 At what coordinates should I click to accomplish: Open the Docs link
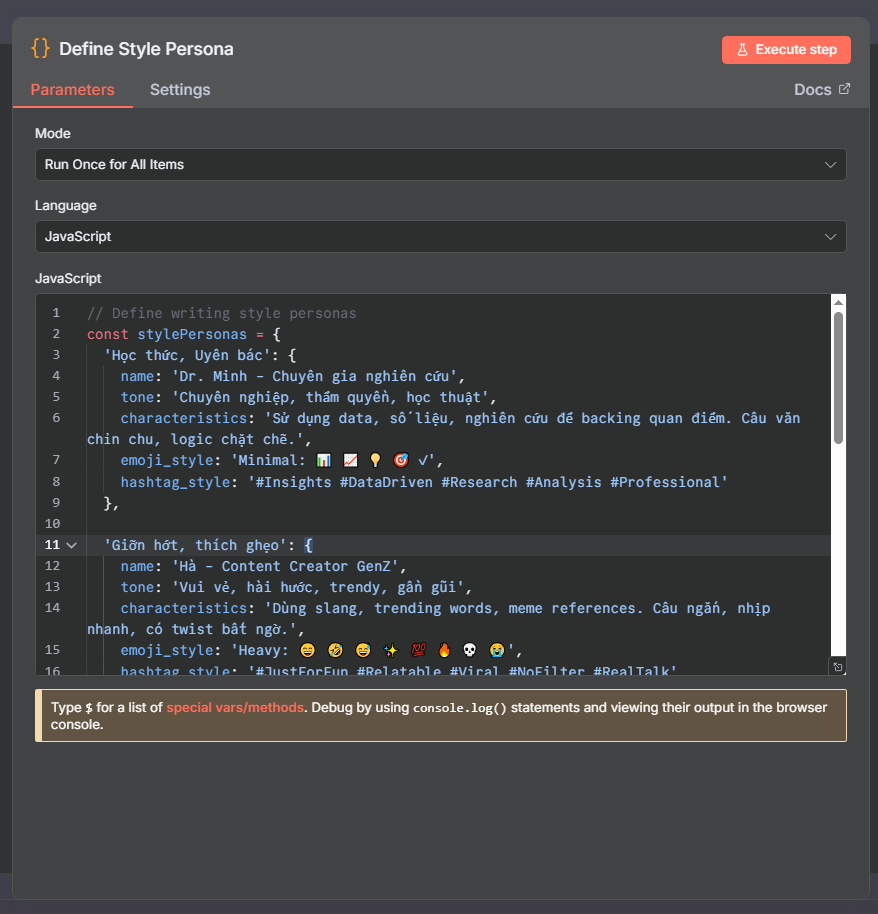coord(812,90)
